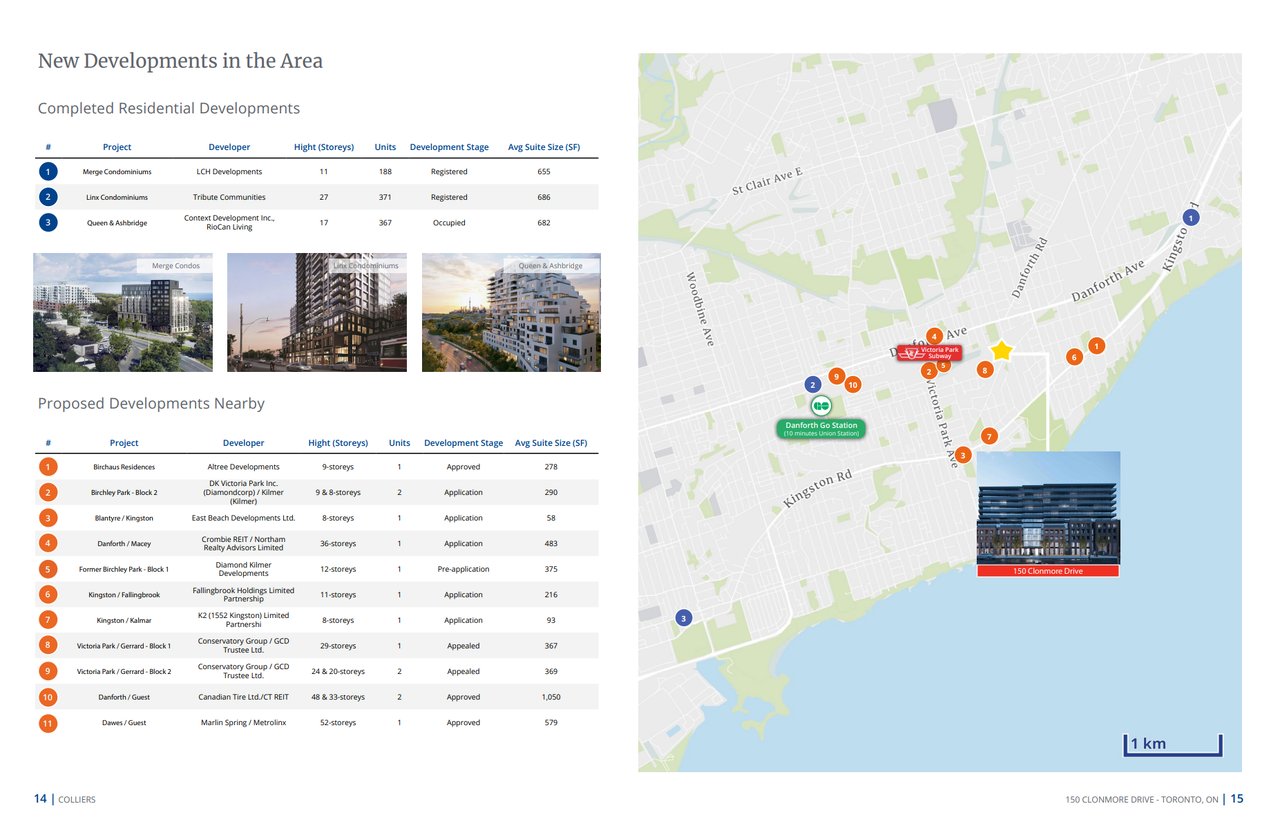Click the 150 Clonmore Drive building image on map
The width and height of the screenshot is (1280, 824).
(x=1047, y=508)
